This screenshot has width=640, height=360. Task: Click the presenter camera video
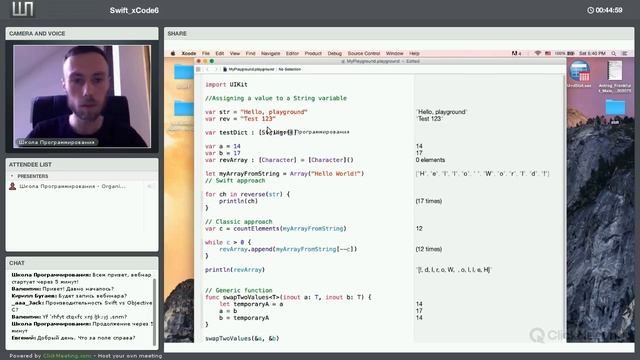(82, 96)
